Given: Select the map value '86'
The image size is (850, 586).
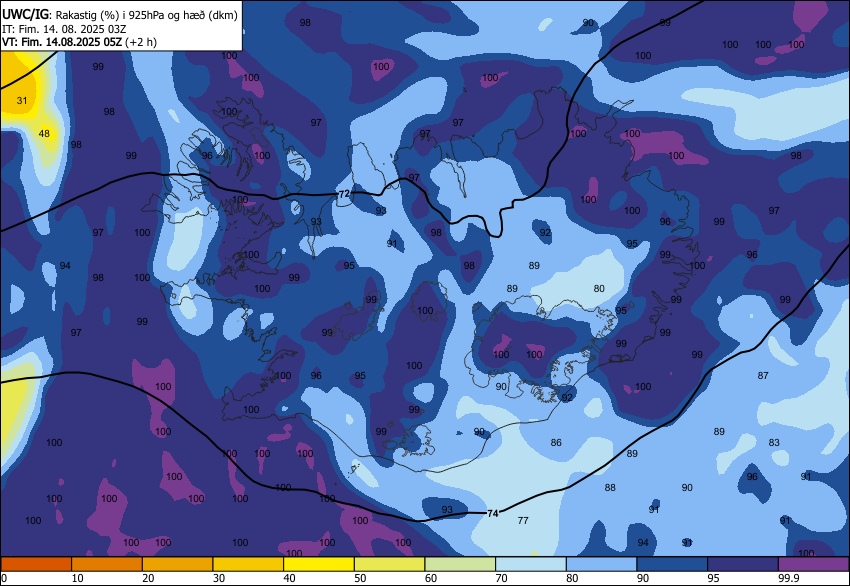Looking at the screenshot, I should (x=556, y=442).
